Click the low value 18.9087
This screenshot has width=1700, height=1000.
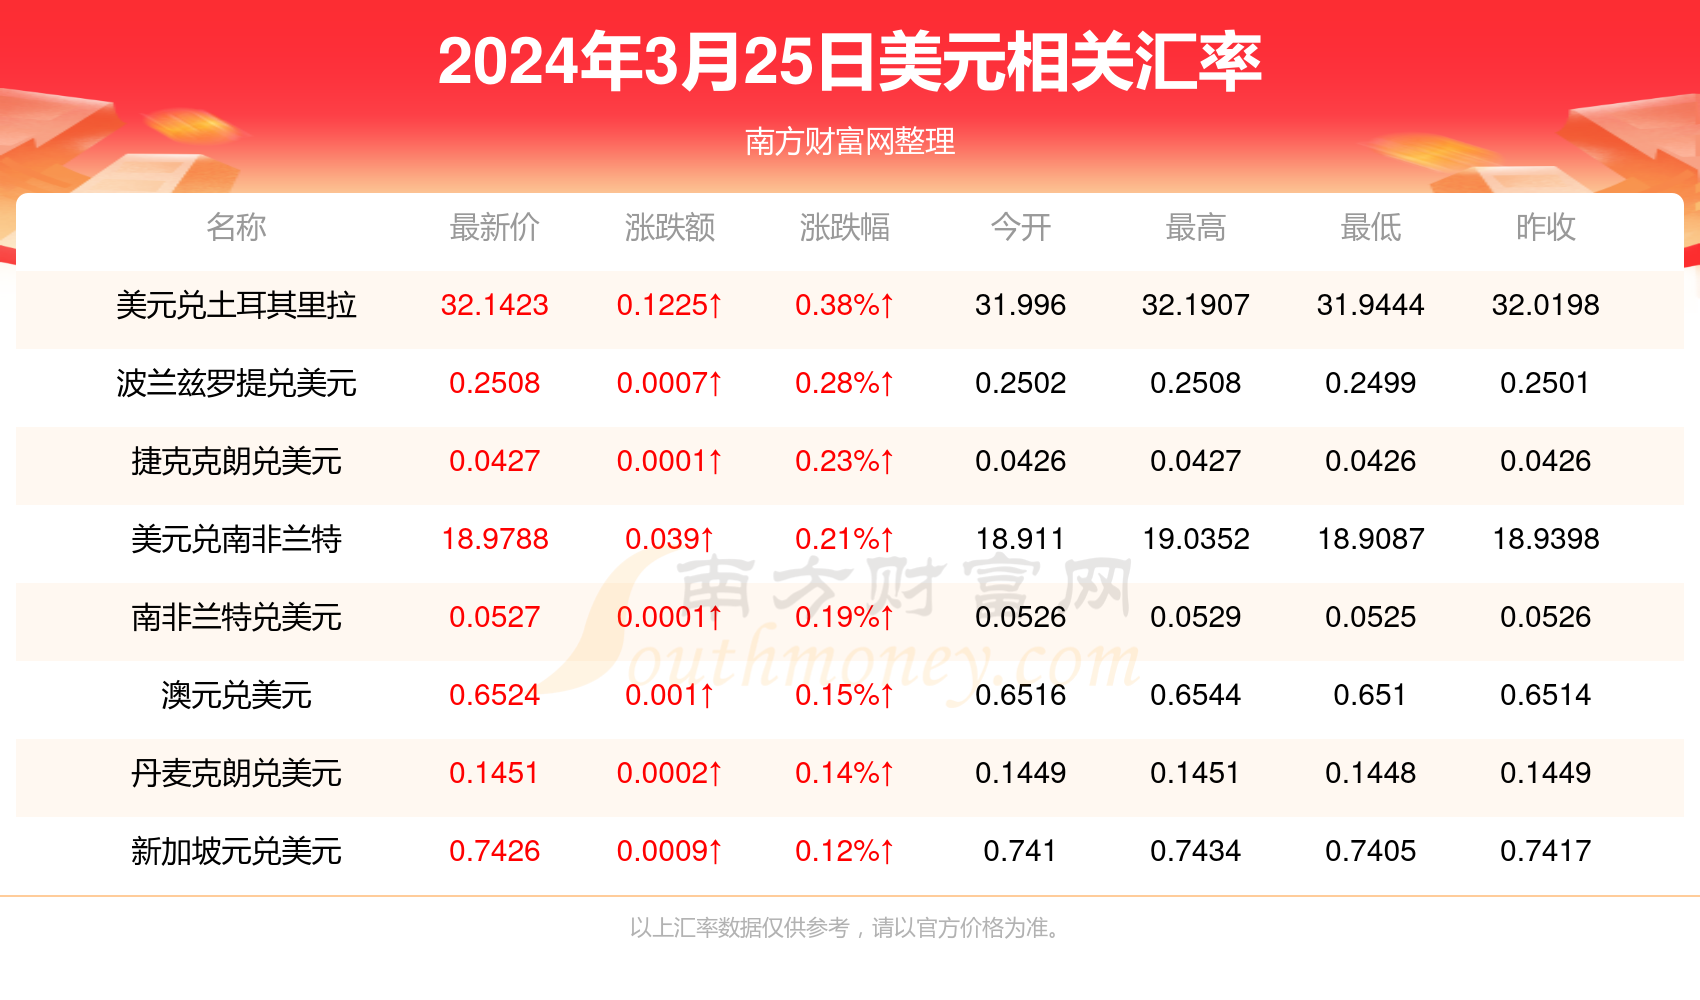1370,539
